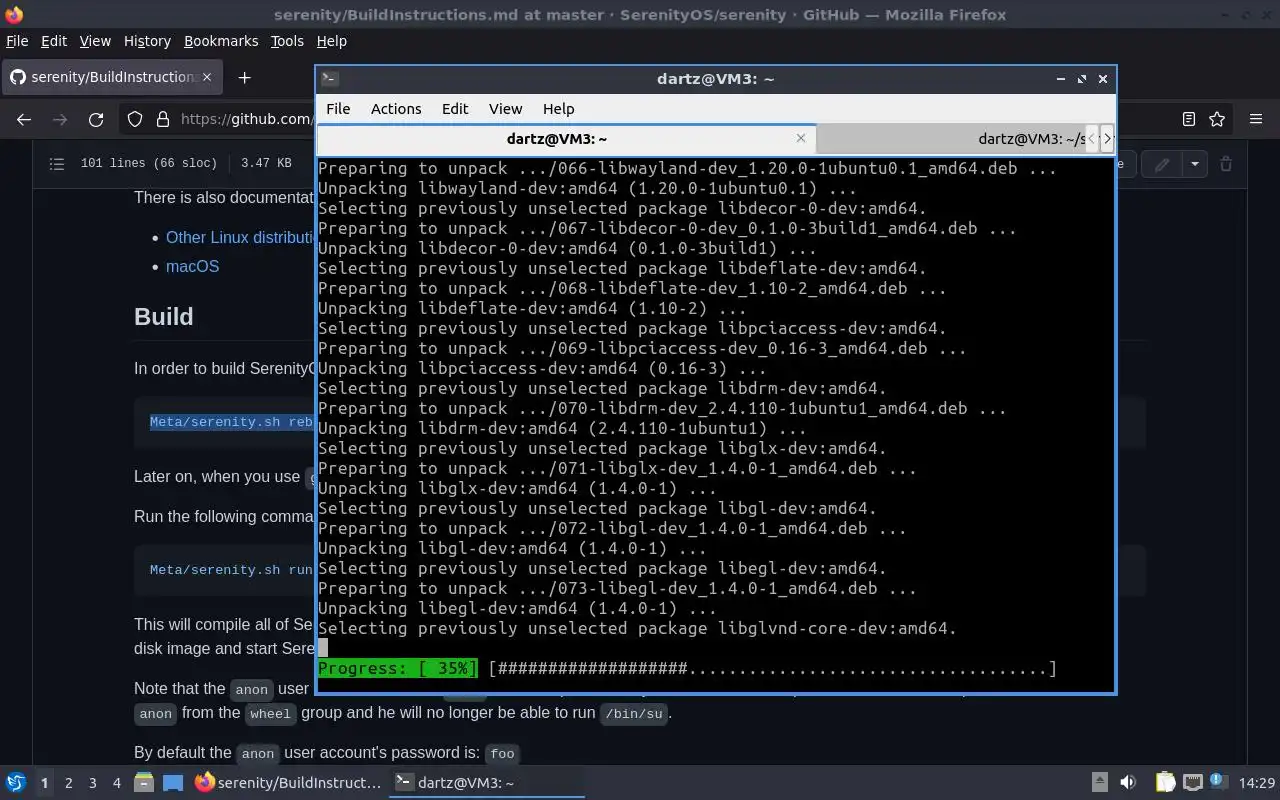Screen dimensions: 1280x800
Task: Delete this file via GitHub trash icon
Action: pos(1226,164)
